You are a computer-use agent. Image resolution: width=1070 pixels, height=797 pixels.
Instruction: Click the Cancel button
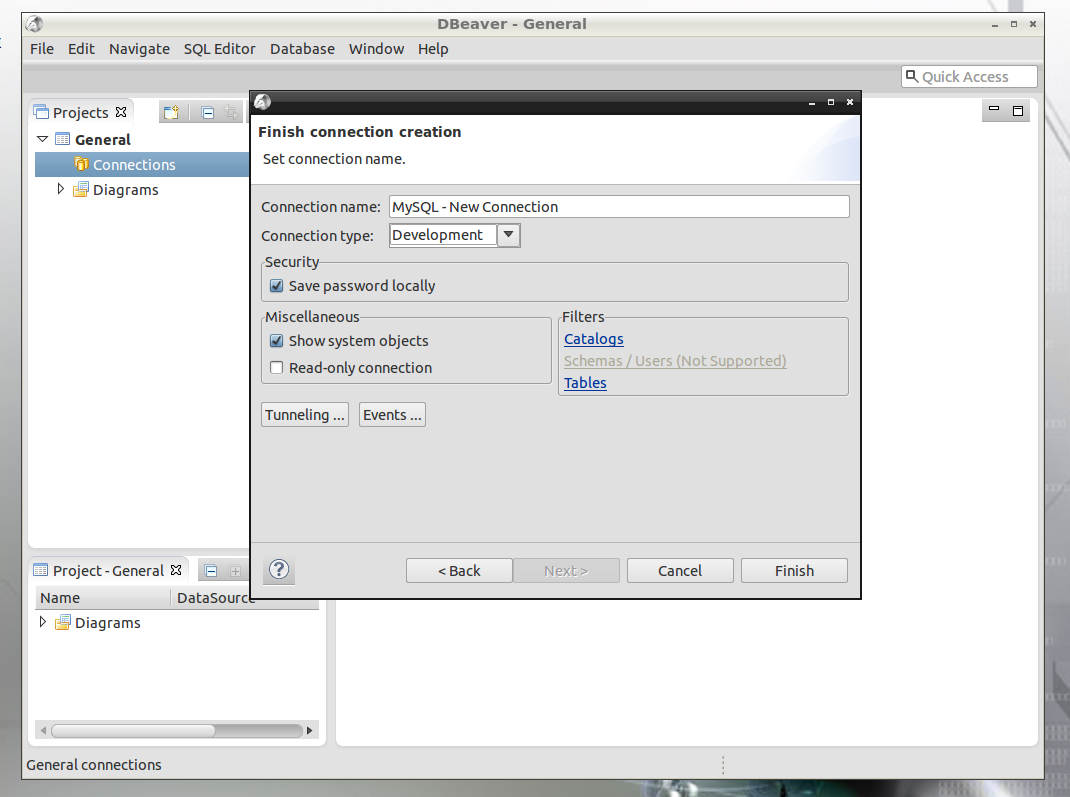680,570
